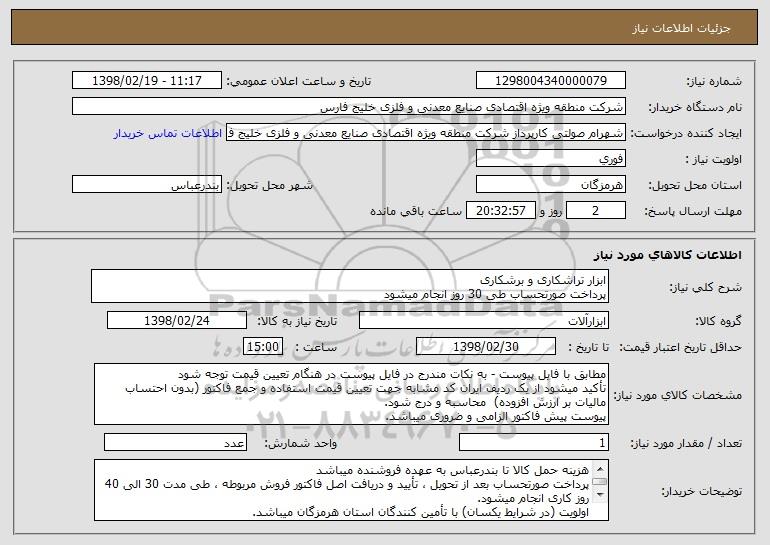Image resolution: width=770 pixels, height=545 pixels.
Task: Click the label استان محل تحویل
Action: pos(695,186)
